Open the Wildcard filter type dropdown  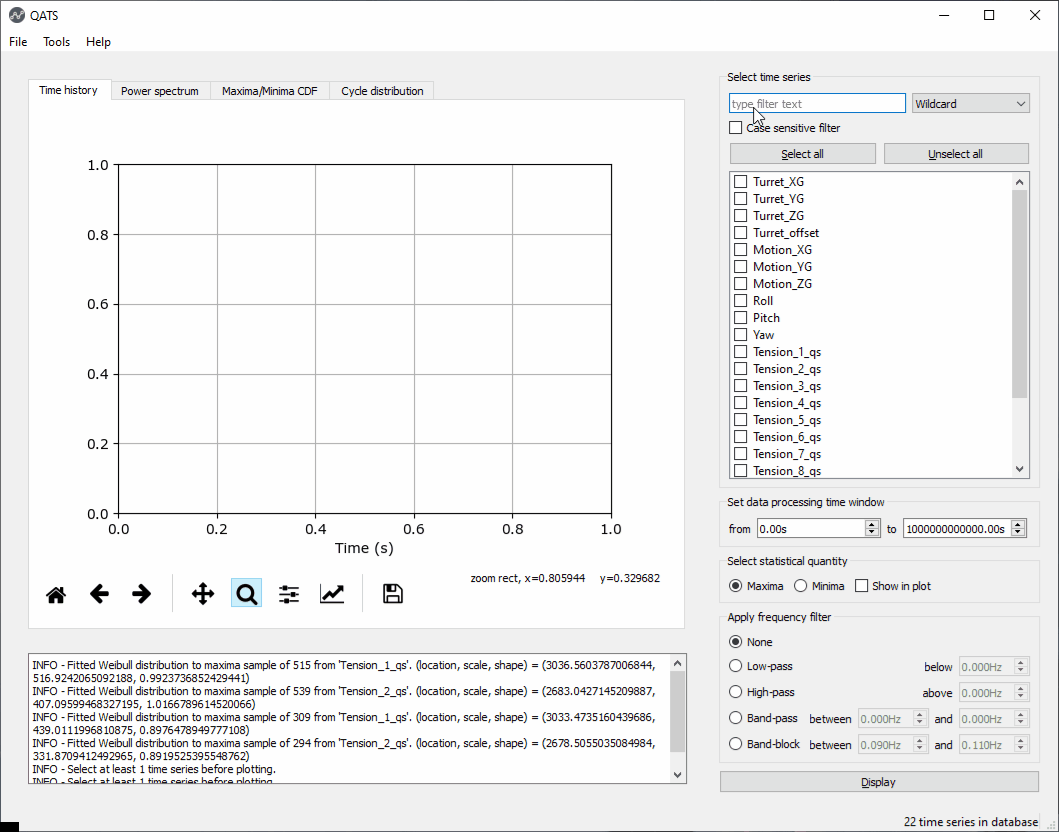(x=970, y=104)
